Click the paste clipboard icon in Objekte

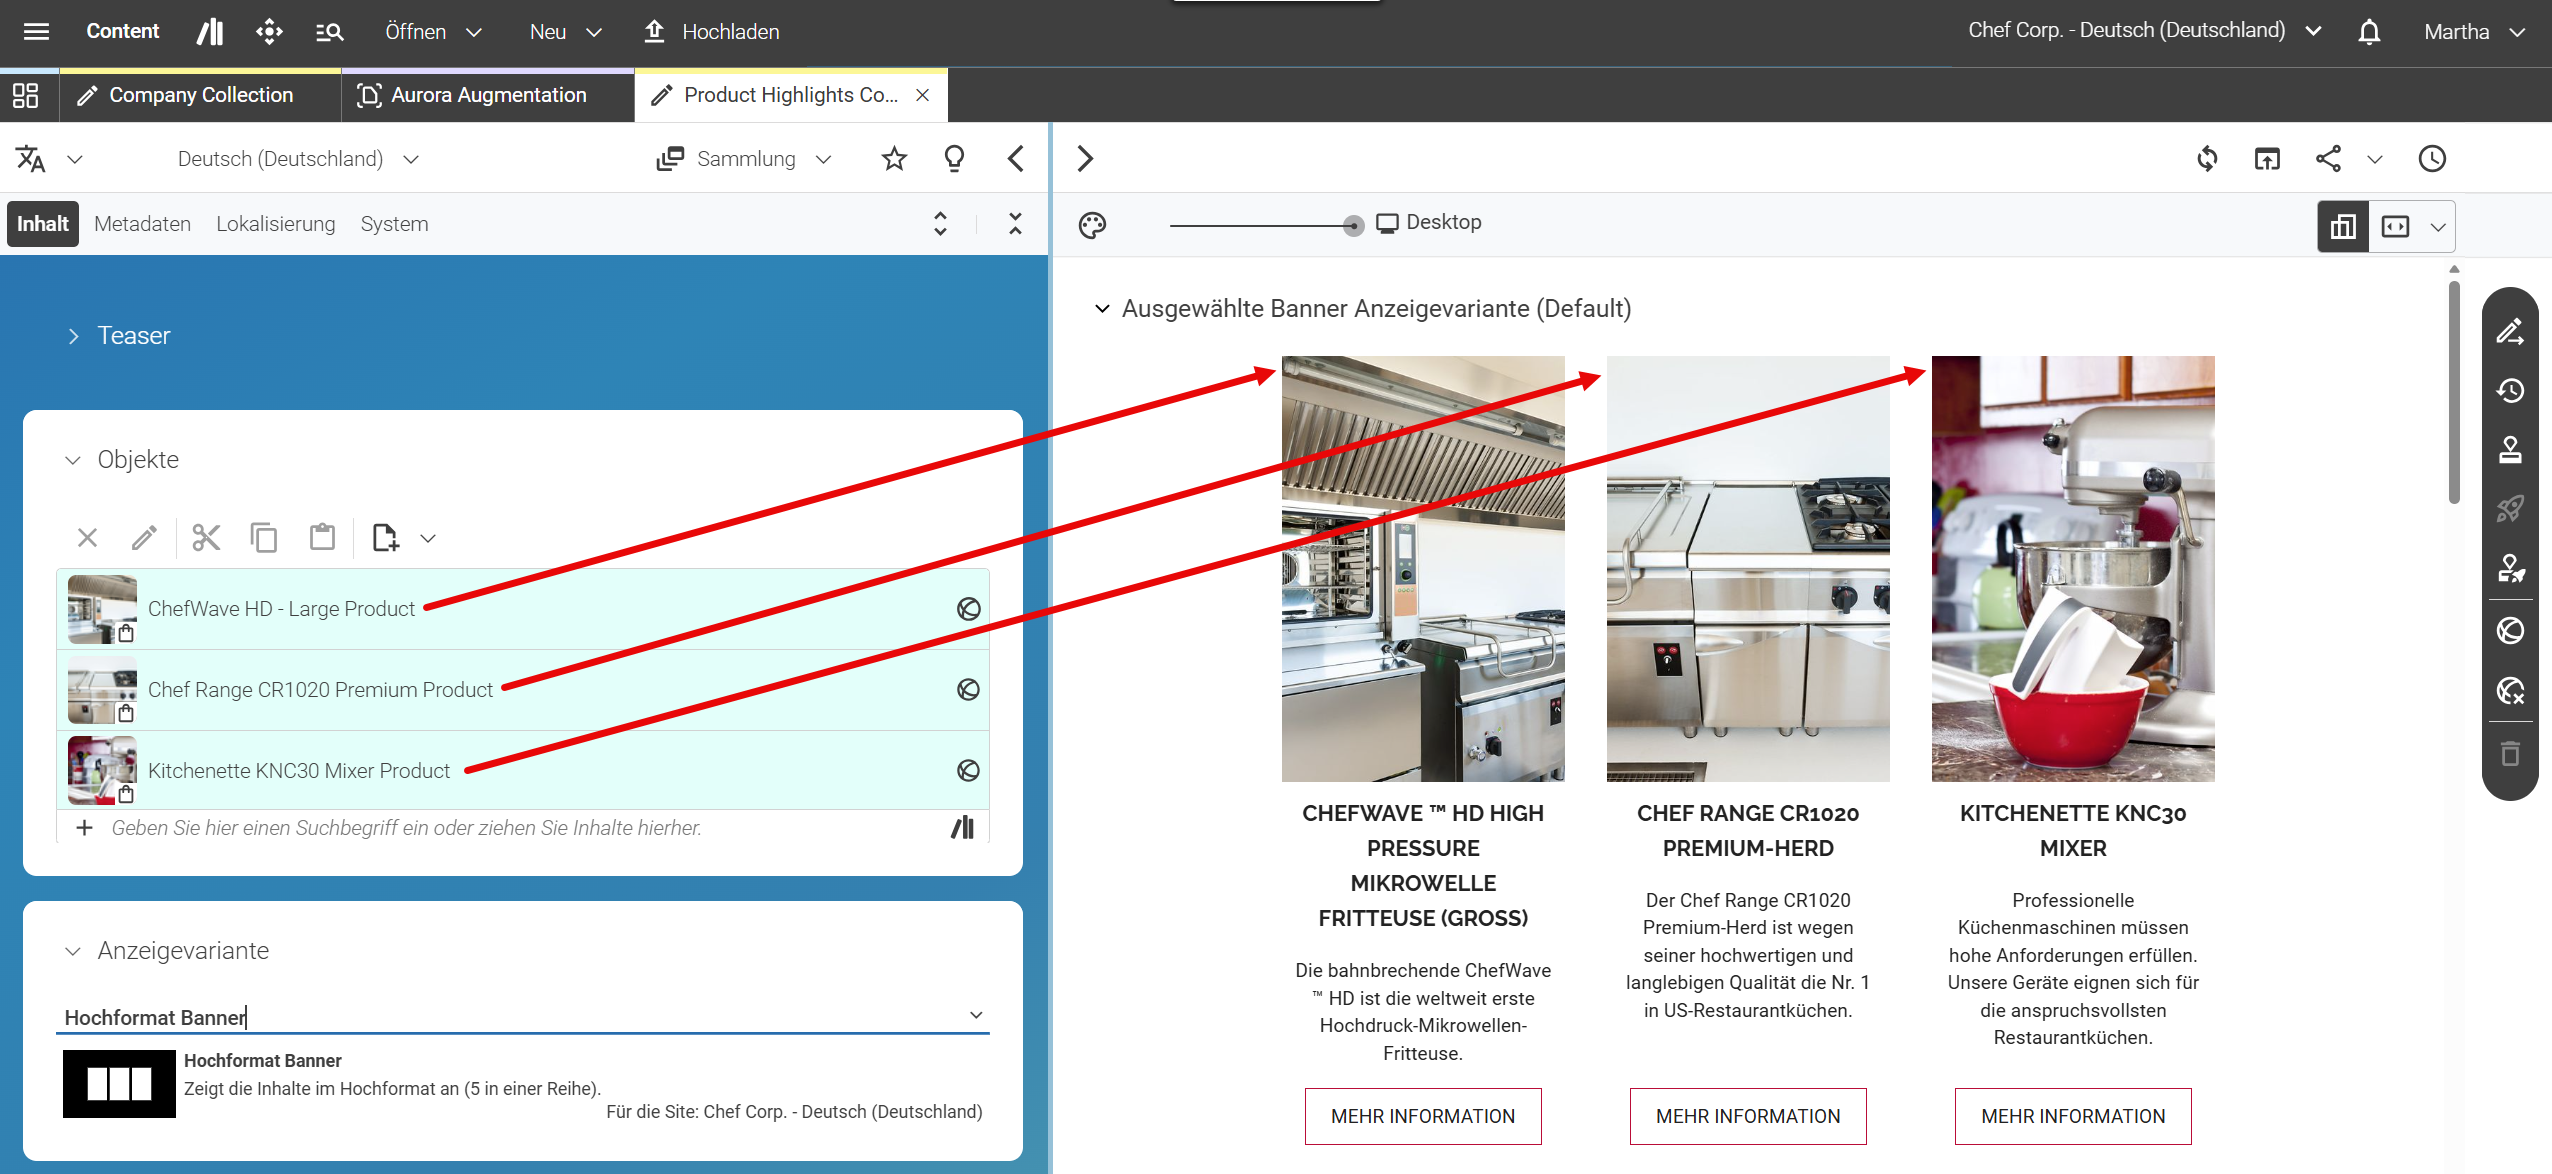click(322, 537)
